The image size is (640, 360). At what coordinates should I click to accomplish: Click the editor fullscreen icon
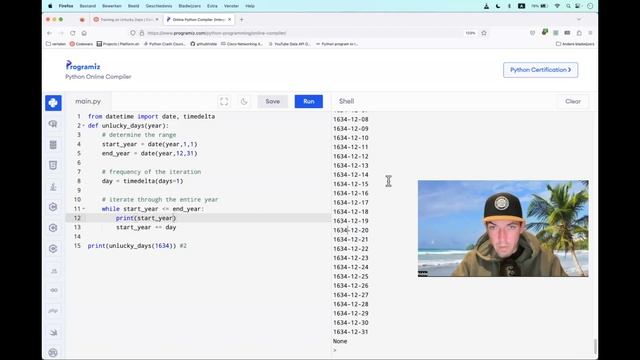pos(224,102)
